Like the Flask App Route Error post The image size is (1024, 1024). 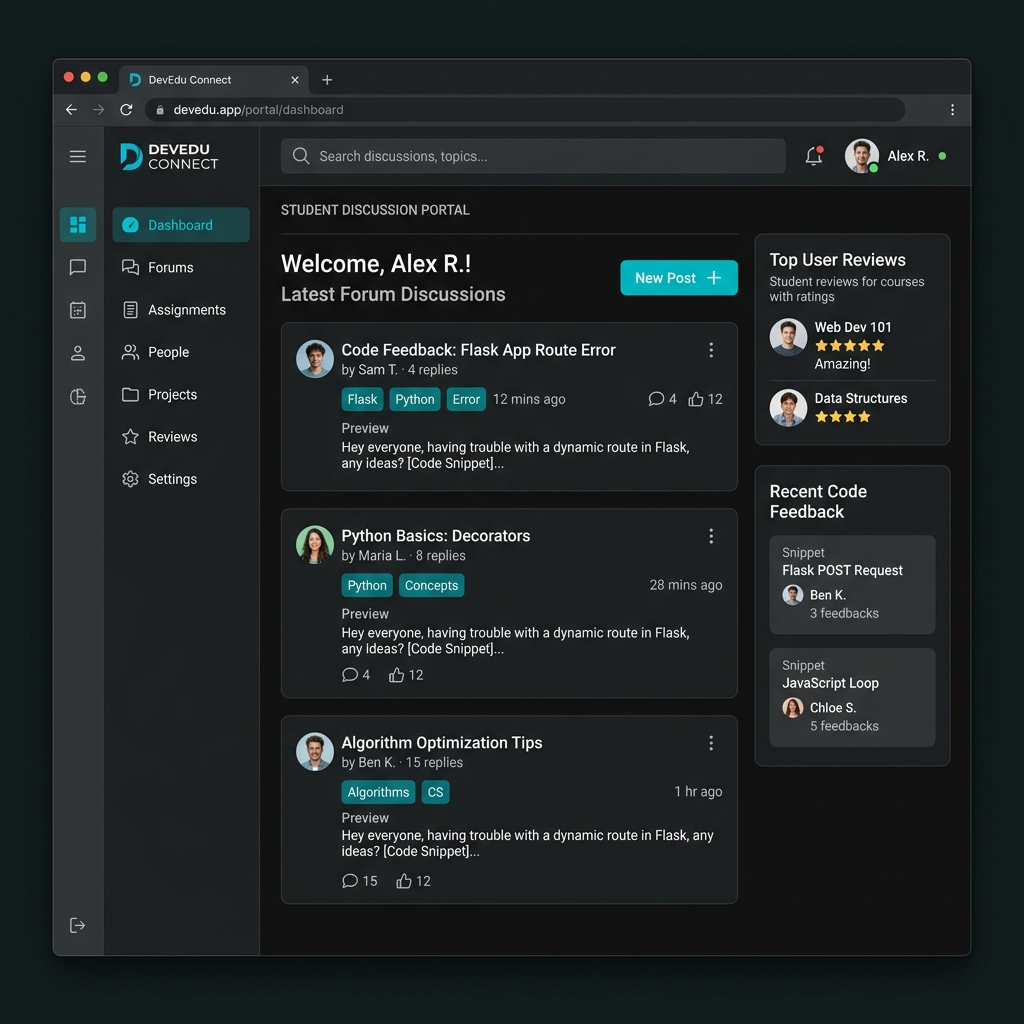click(696, 399)
